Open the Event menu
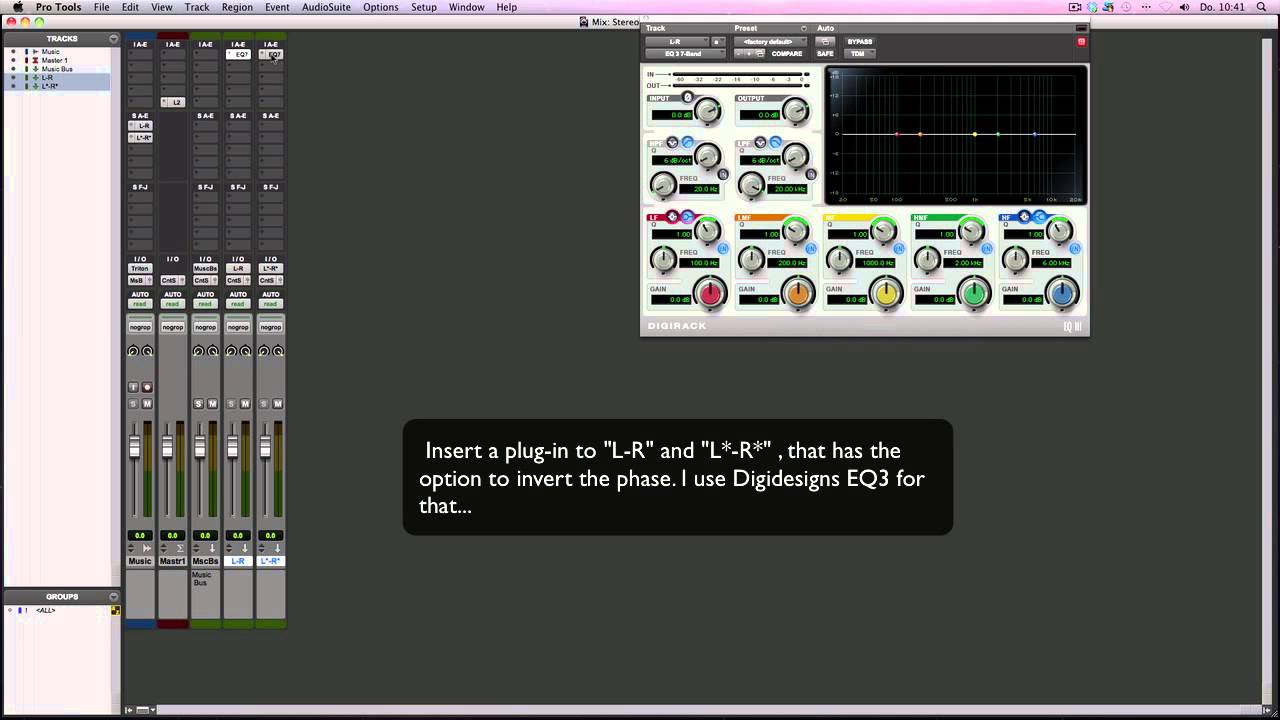 [277, 7]
